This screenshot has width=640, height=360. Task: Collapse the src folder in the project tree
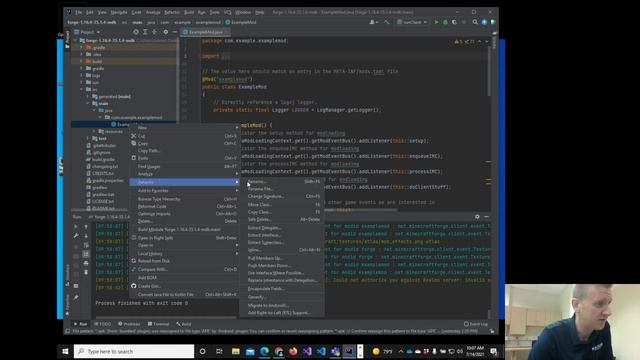coord(82,89)
